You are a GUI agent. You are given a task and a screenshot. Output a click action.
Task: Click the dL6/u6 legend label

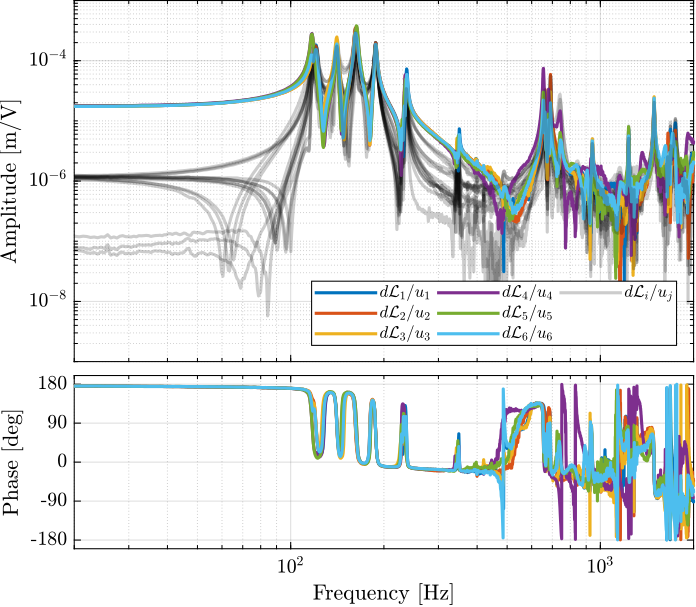click(x=527, y=334)
